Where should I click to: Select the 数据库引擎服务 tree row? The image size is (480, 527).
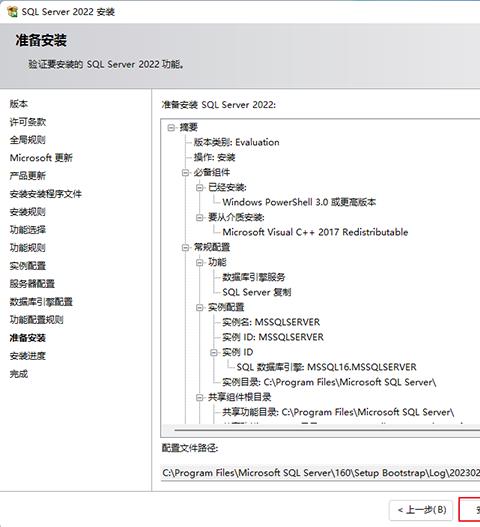point(254,277)
